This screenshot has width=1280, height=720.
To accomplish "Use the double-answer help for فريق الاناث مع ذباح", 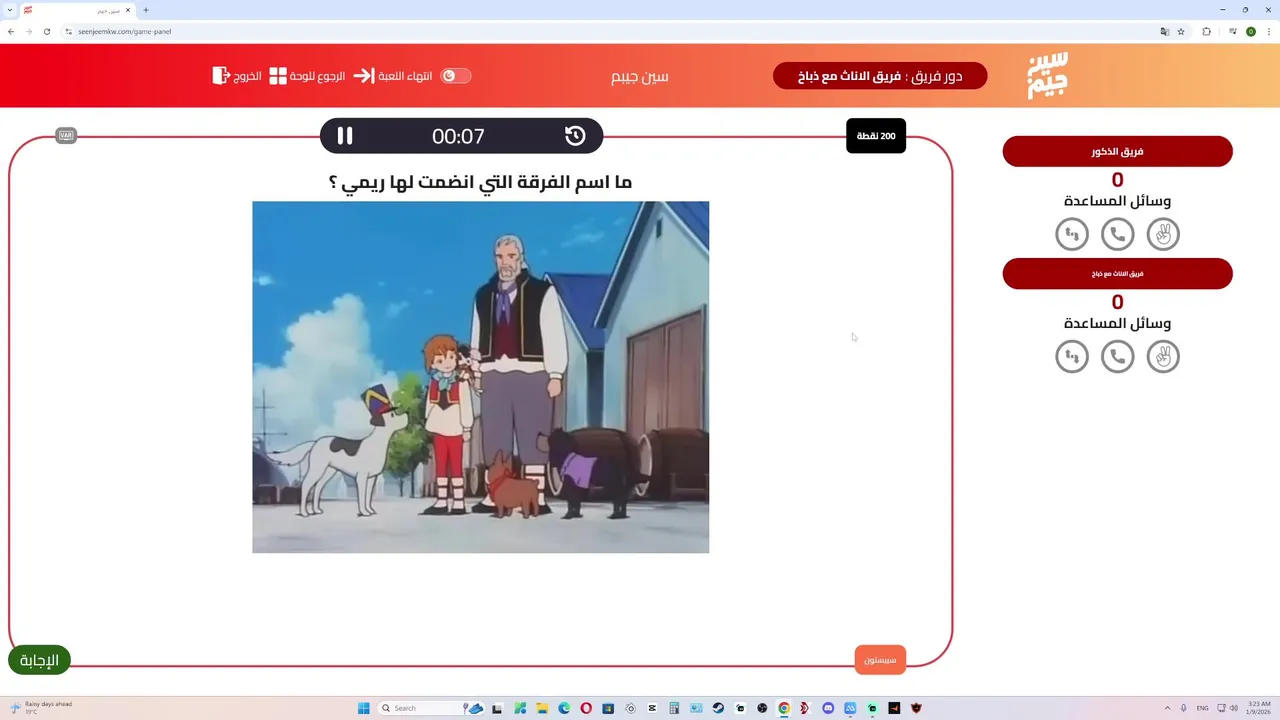I will pyautogui.click(x=1072, y=357).
